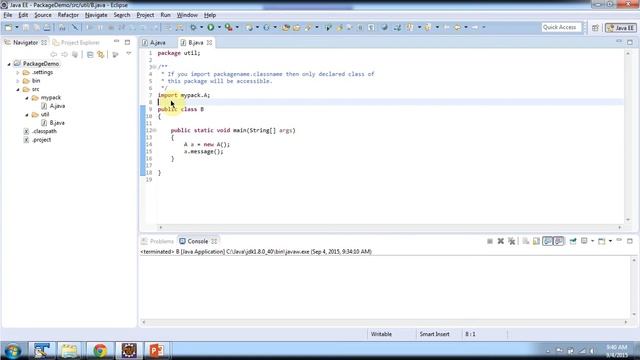This screenshot has height=360, width=640.
Task: Maximize the Navigator panel
Action: [127, 42]
